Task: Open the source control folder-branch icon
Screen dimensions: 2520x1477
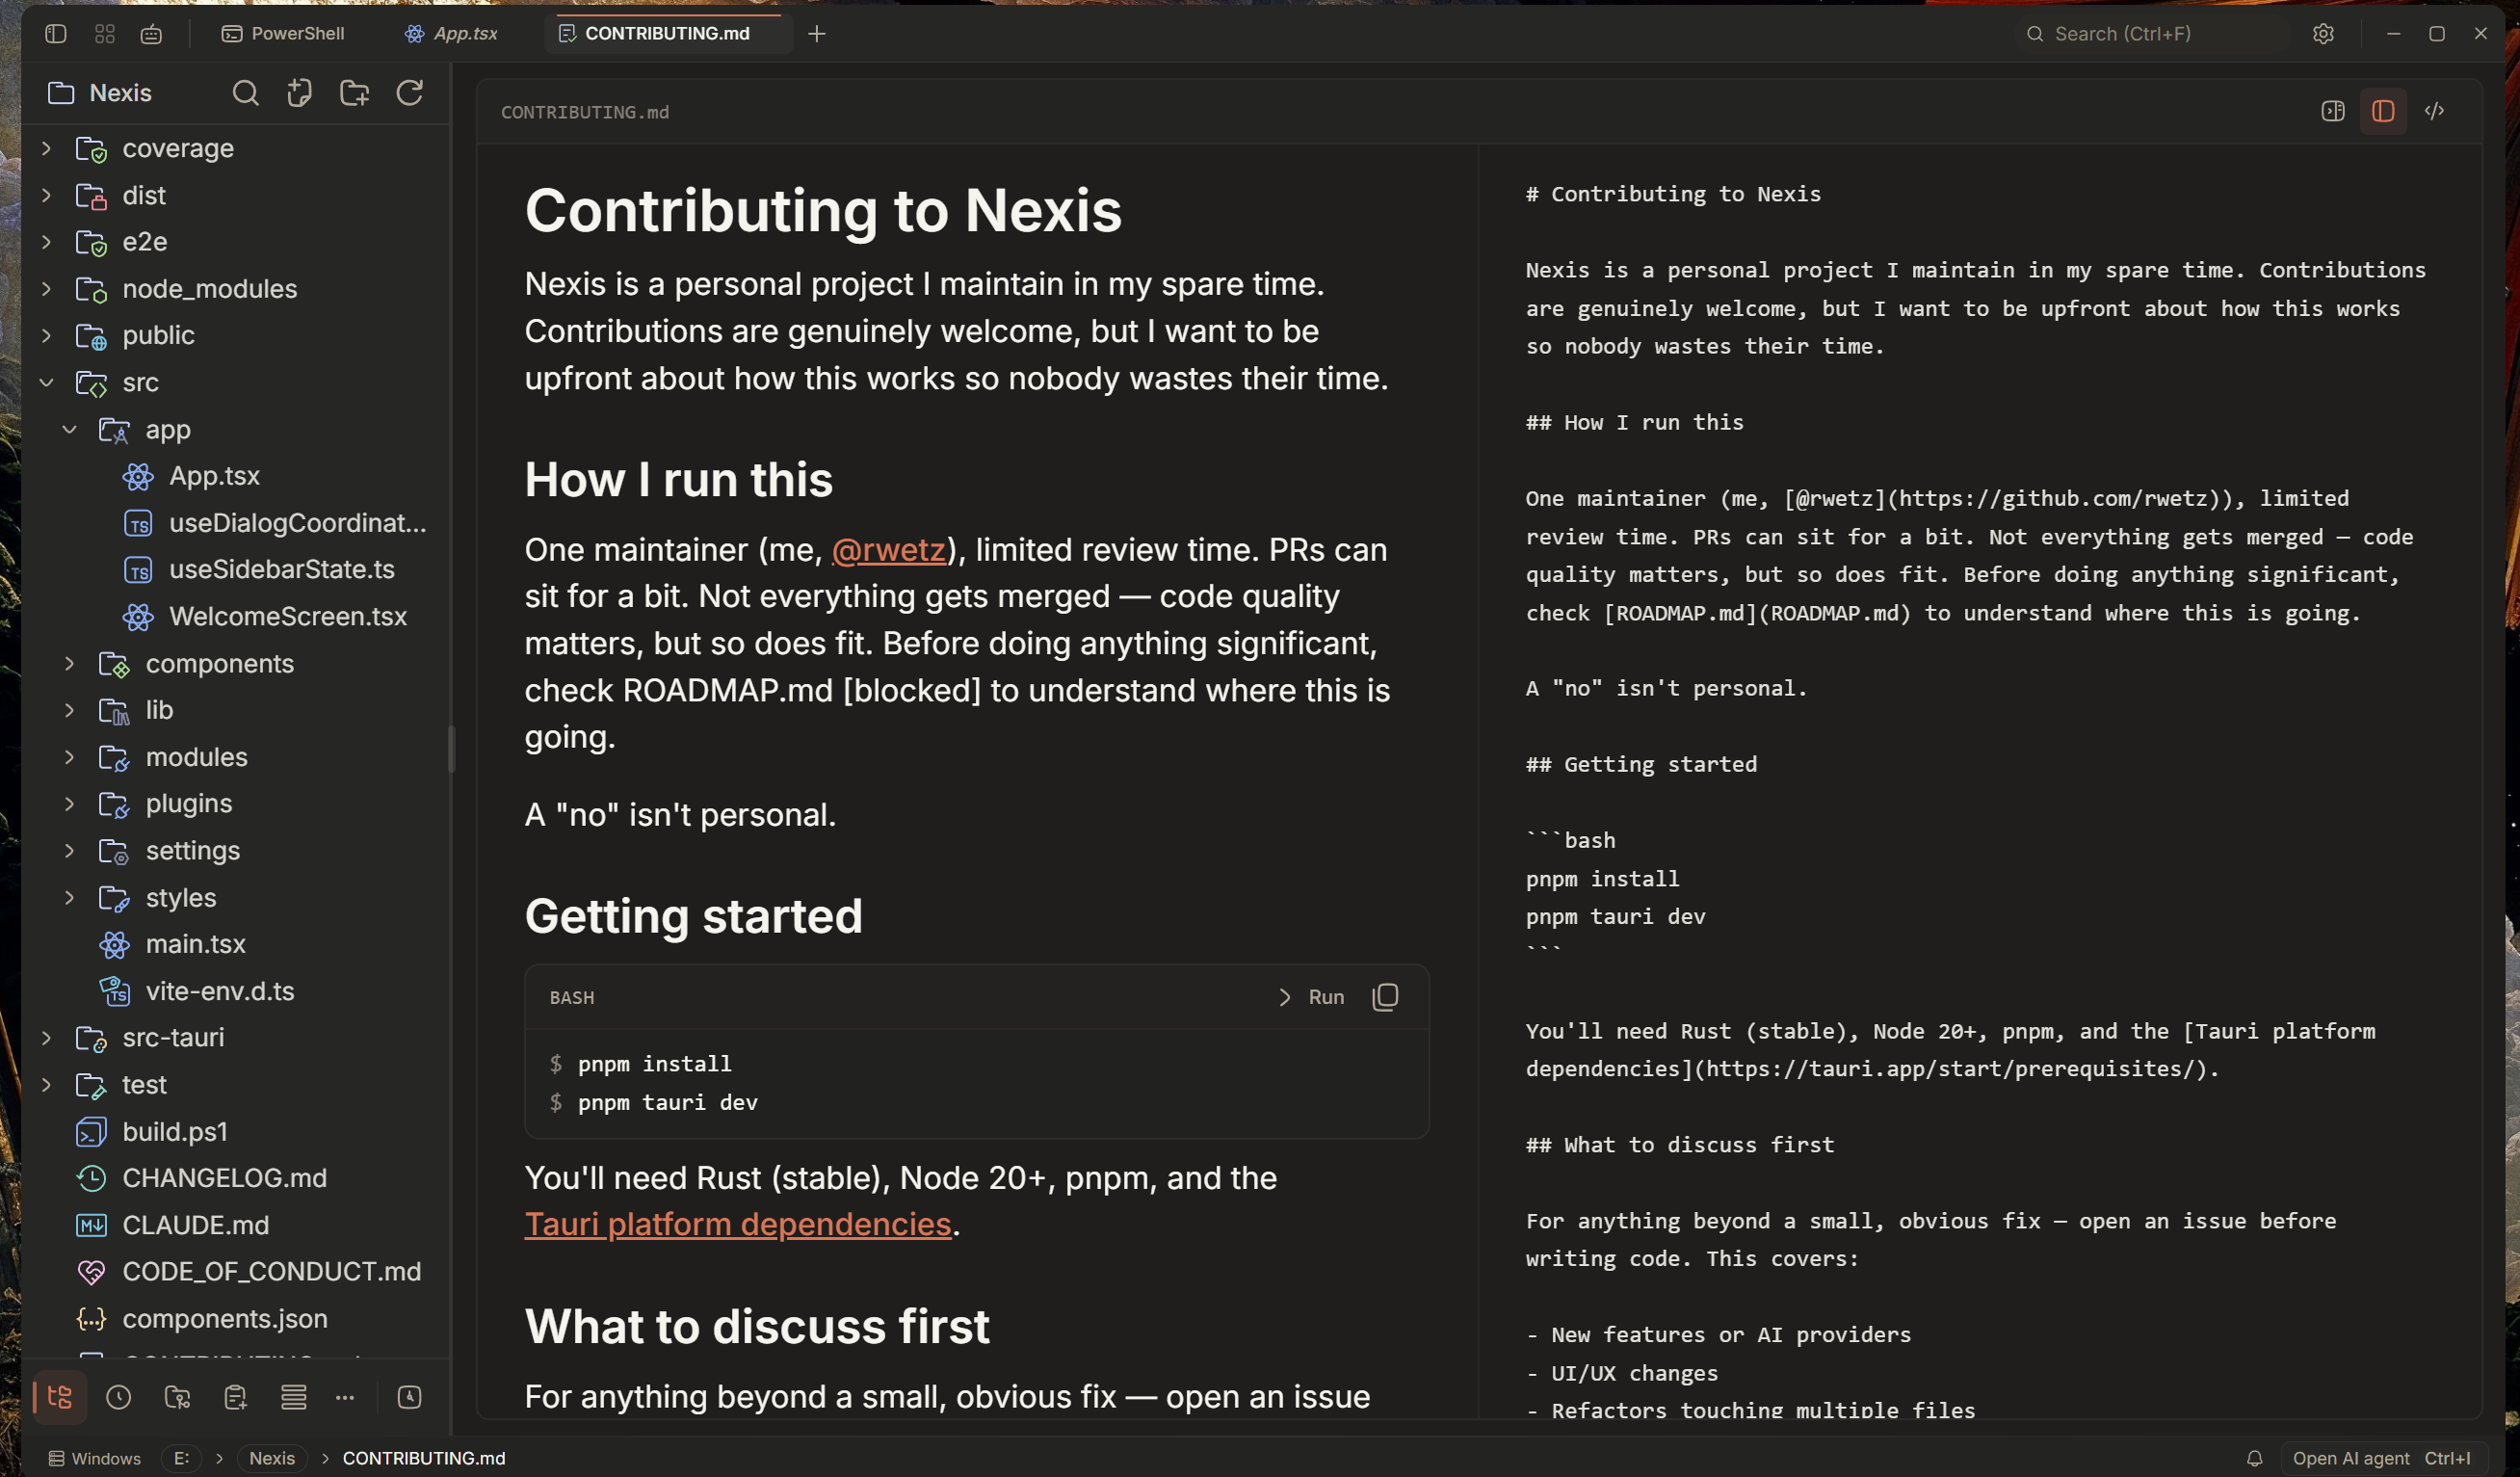Action: [x=177, y=1397]
